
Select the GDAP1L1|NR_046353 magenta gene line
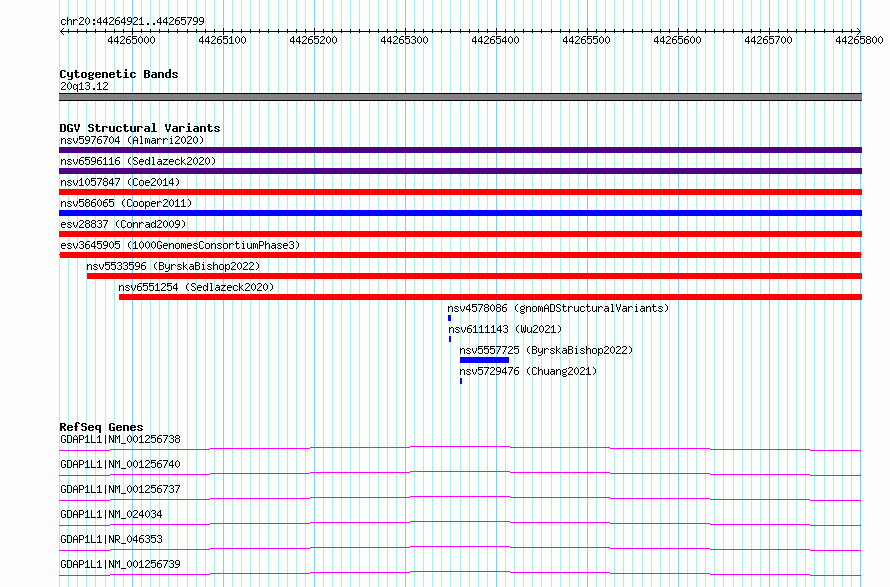(460, 548)
